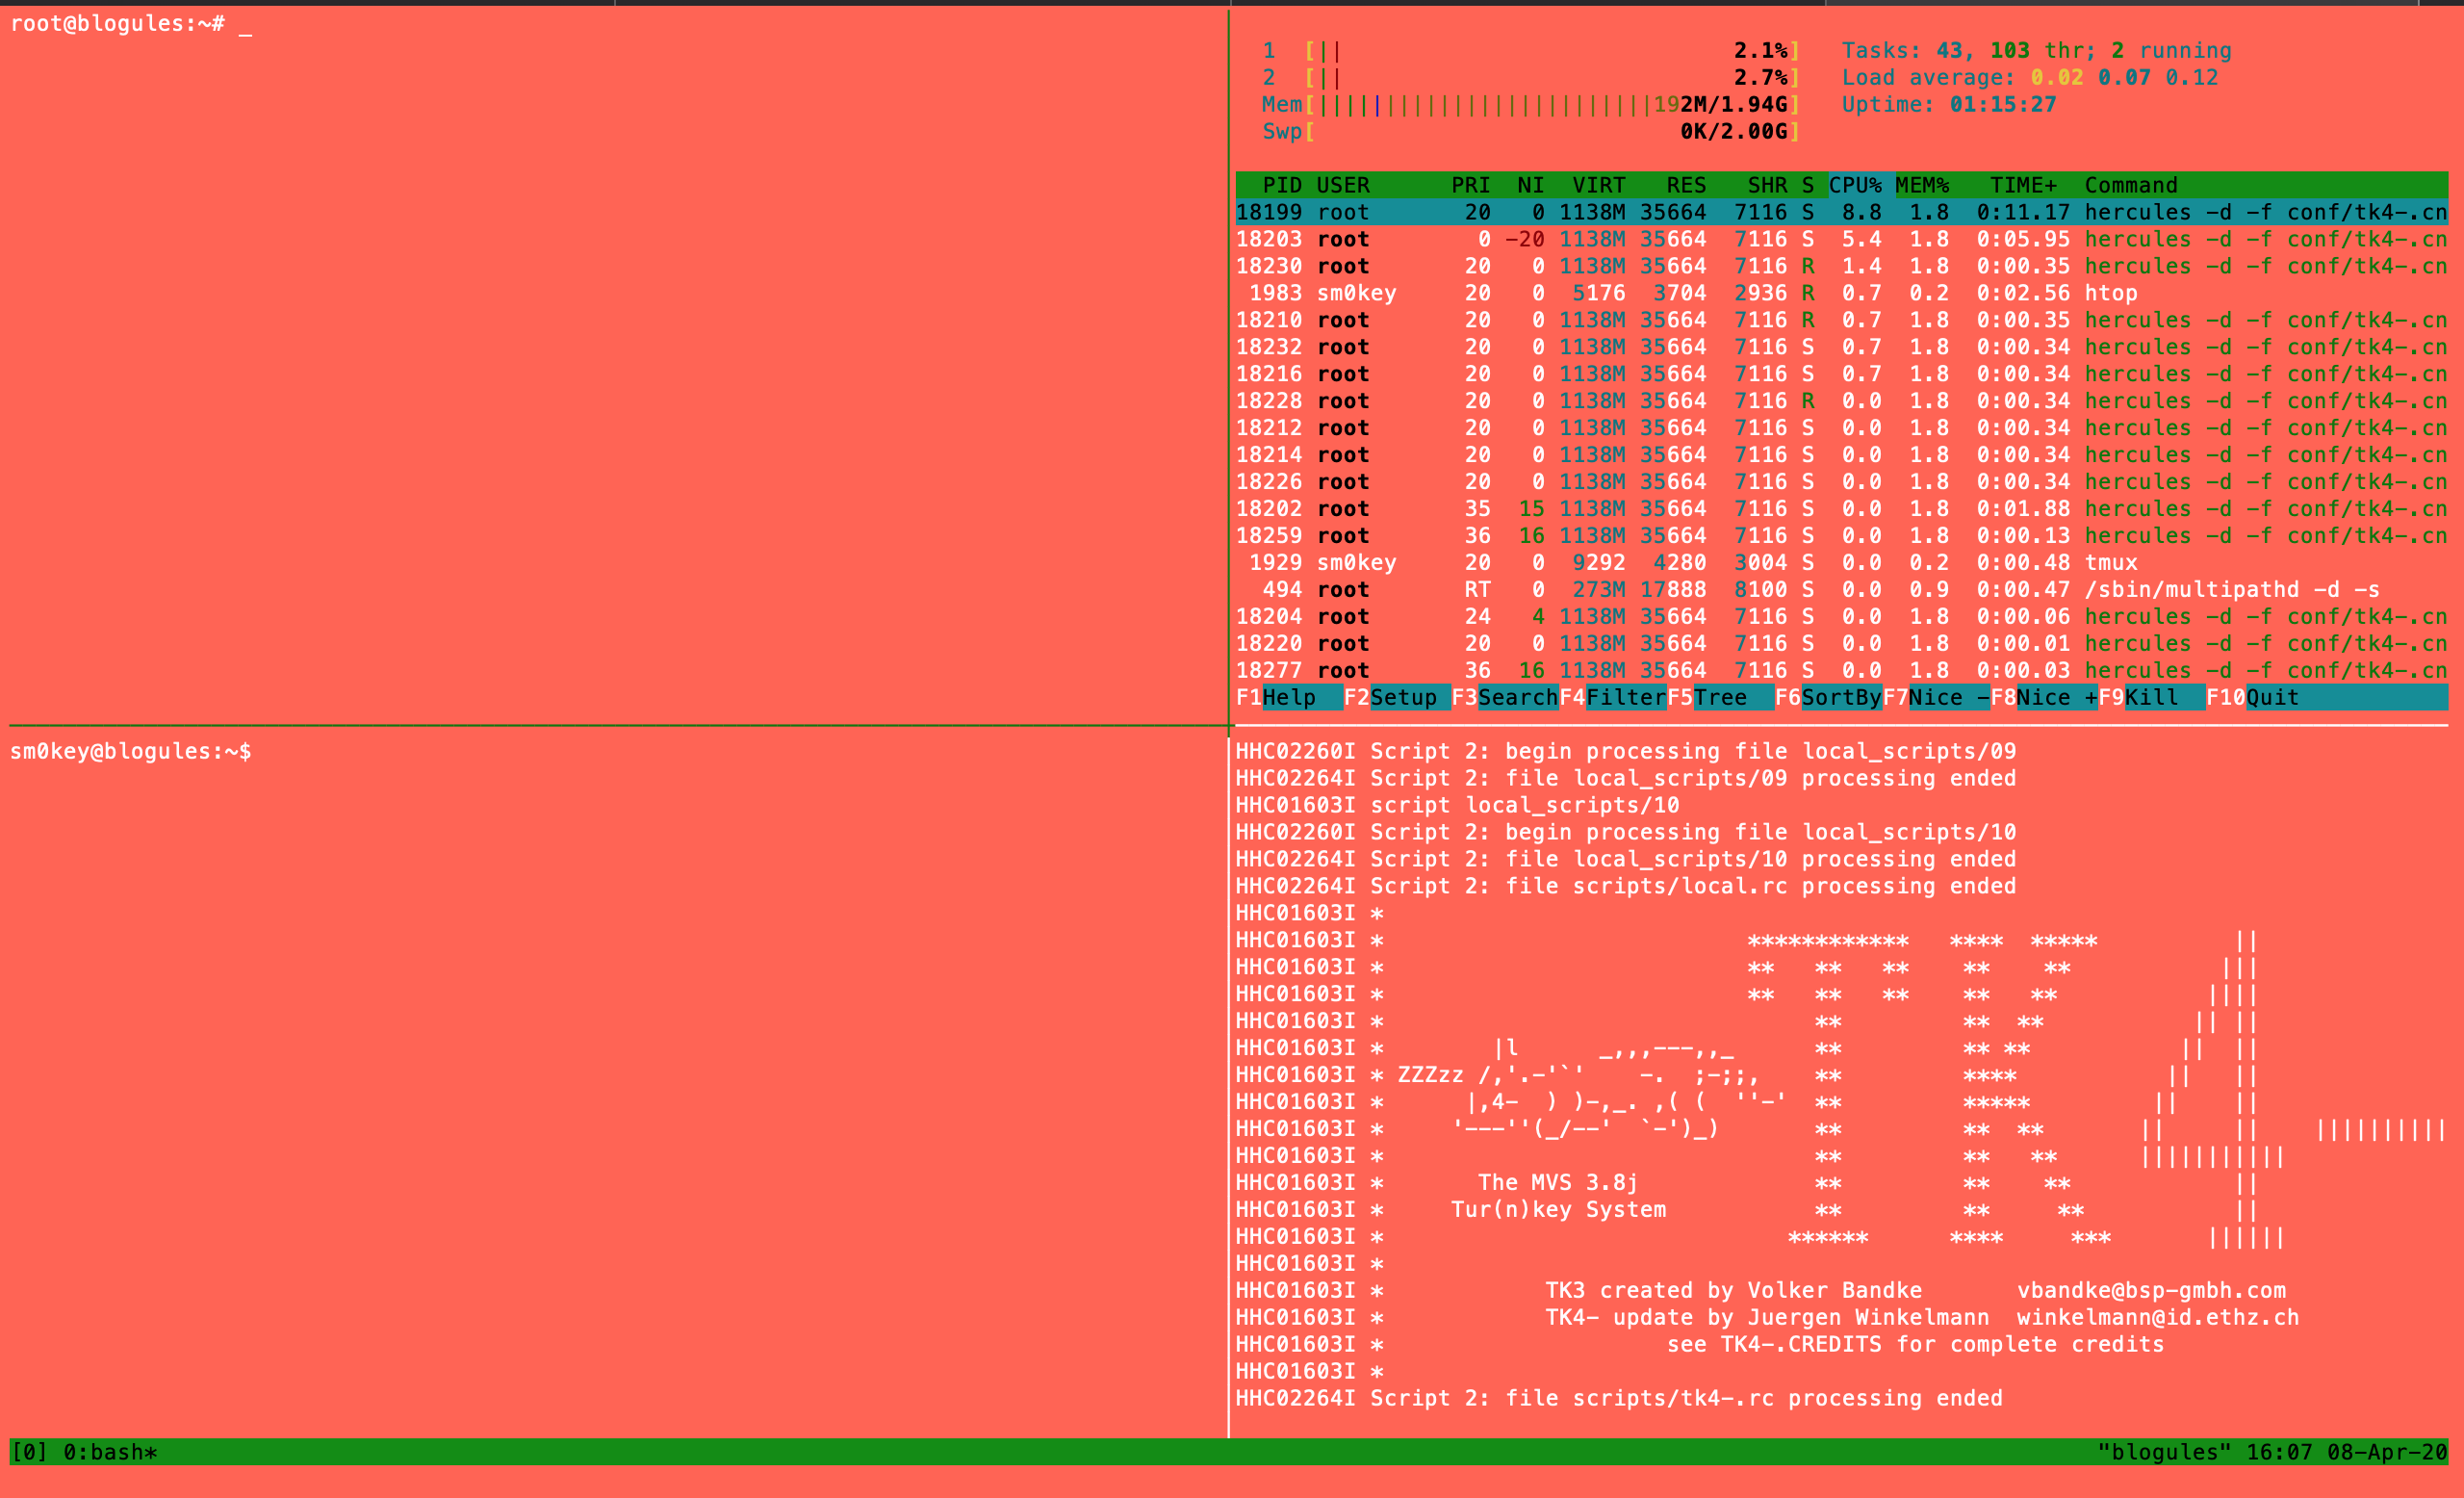
Task: Select process row PID 18203
Action: (1842, 240)
